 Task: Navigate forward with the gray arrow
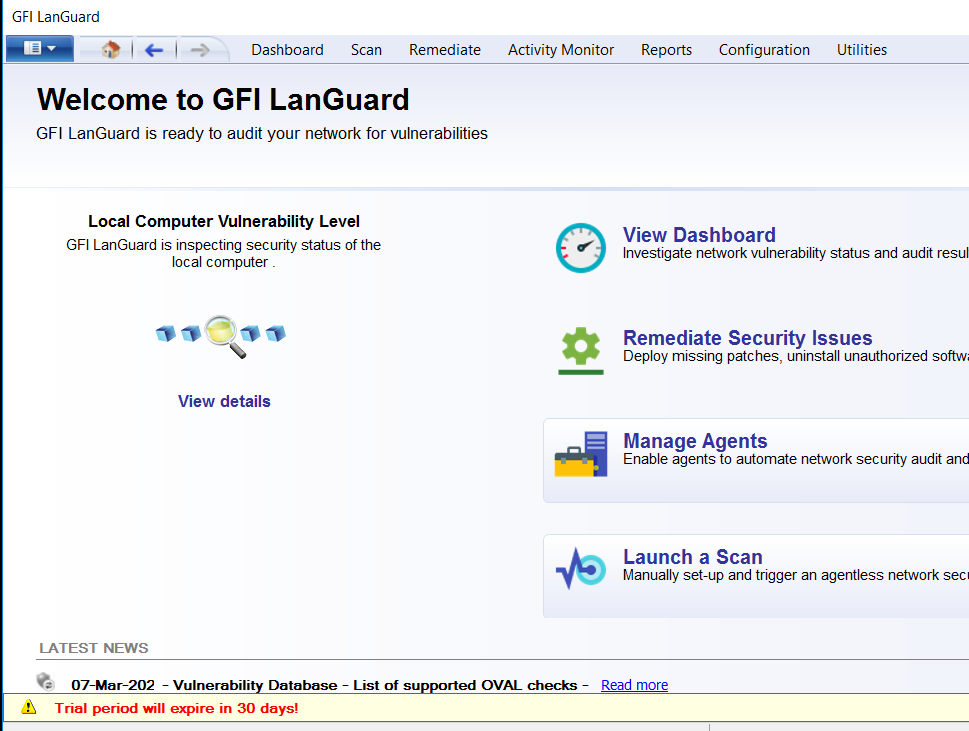point(200,50)
